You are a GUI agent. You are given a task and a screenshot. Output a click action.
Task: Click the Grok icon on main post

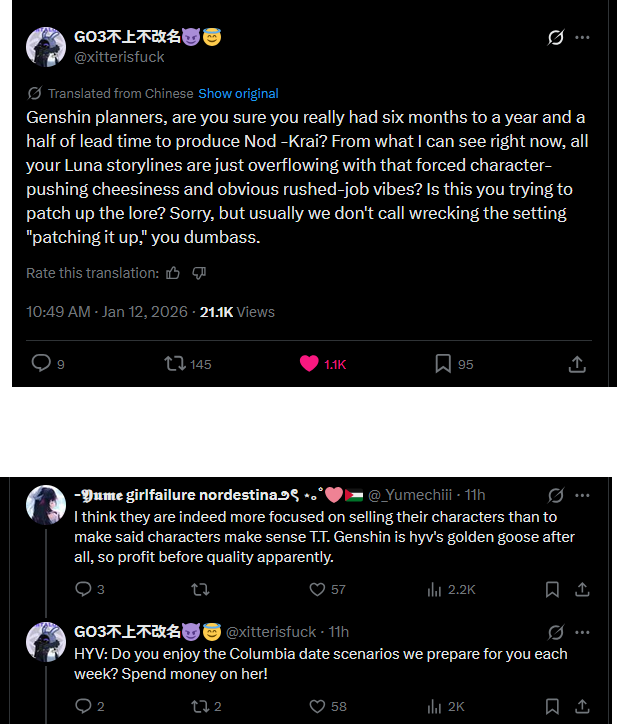556,37
